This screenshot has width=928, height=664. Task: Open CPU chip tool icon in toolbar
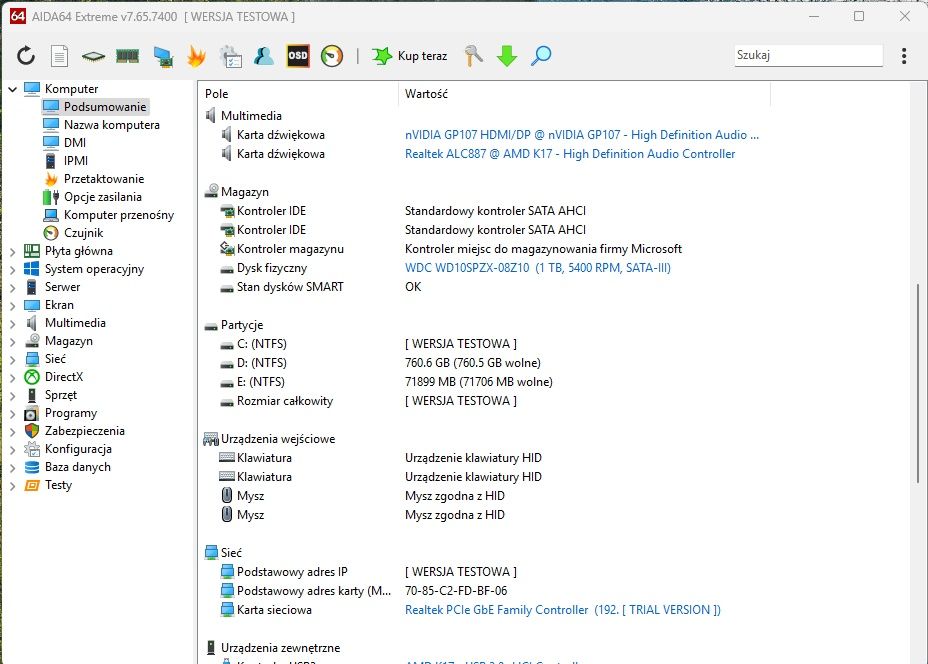click(x=94, y=56)
